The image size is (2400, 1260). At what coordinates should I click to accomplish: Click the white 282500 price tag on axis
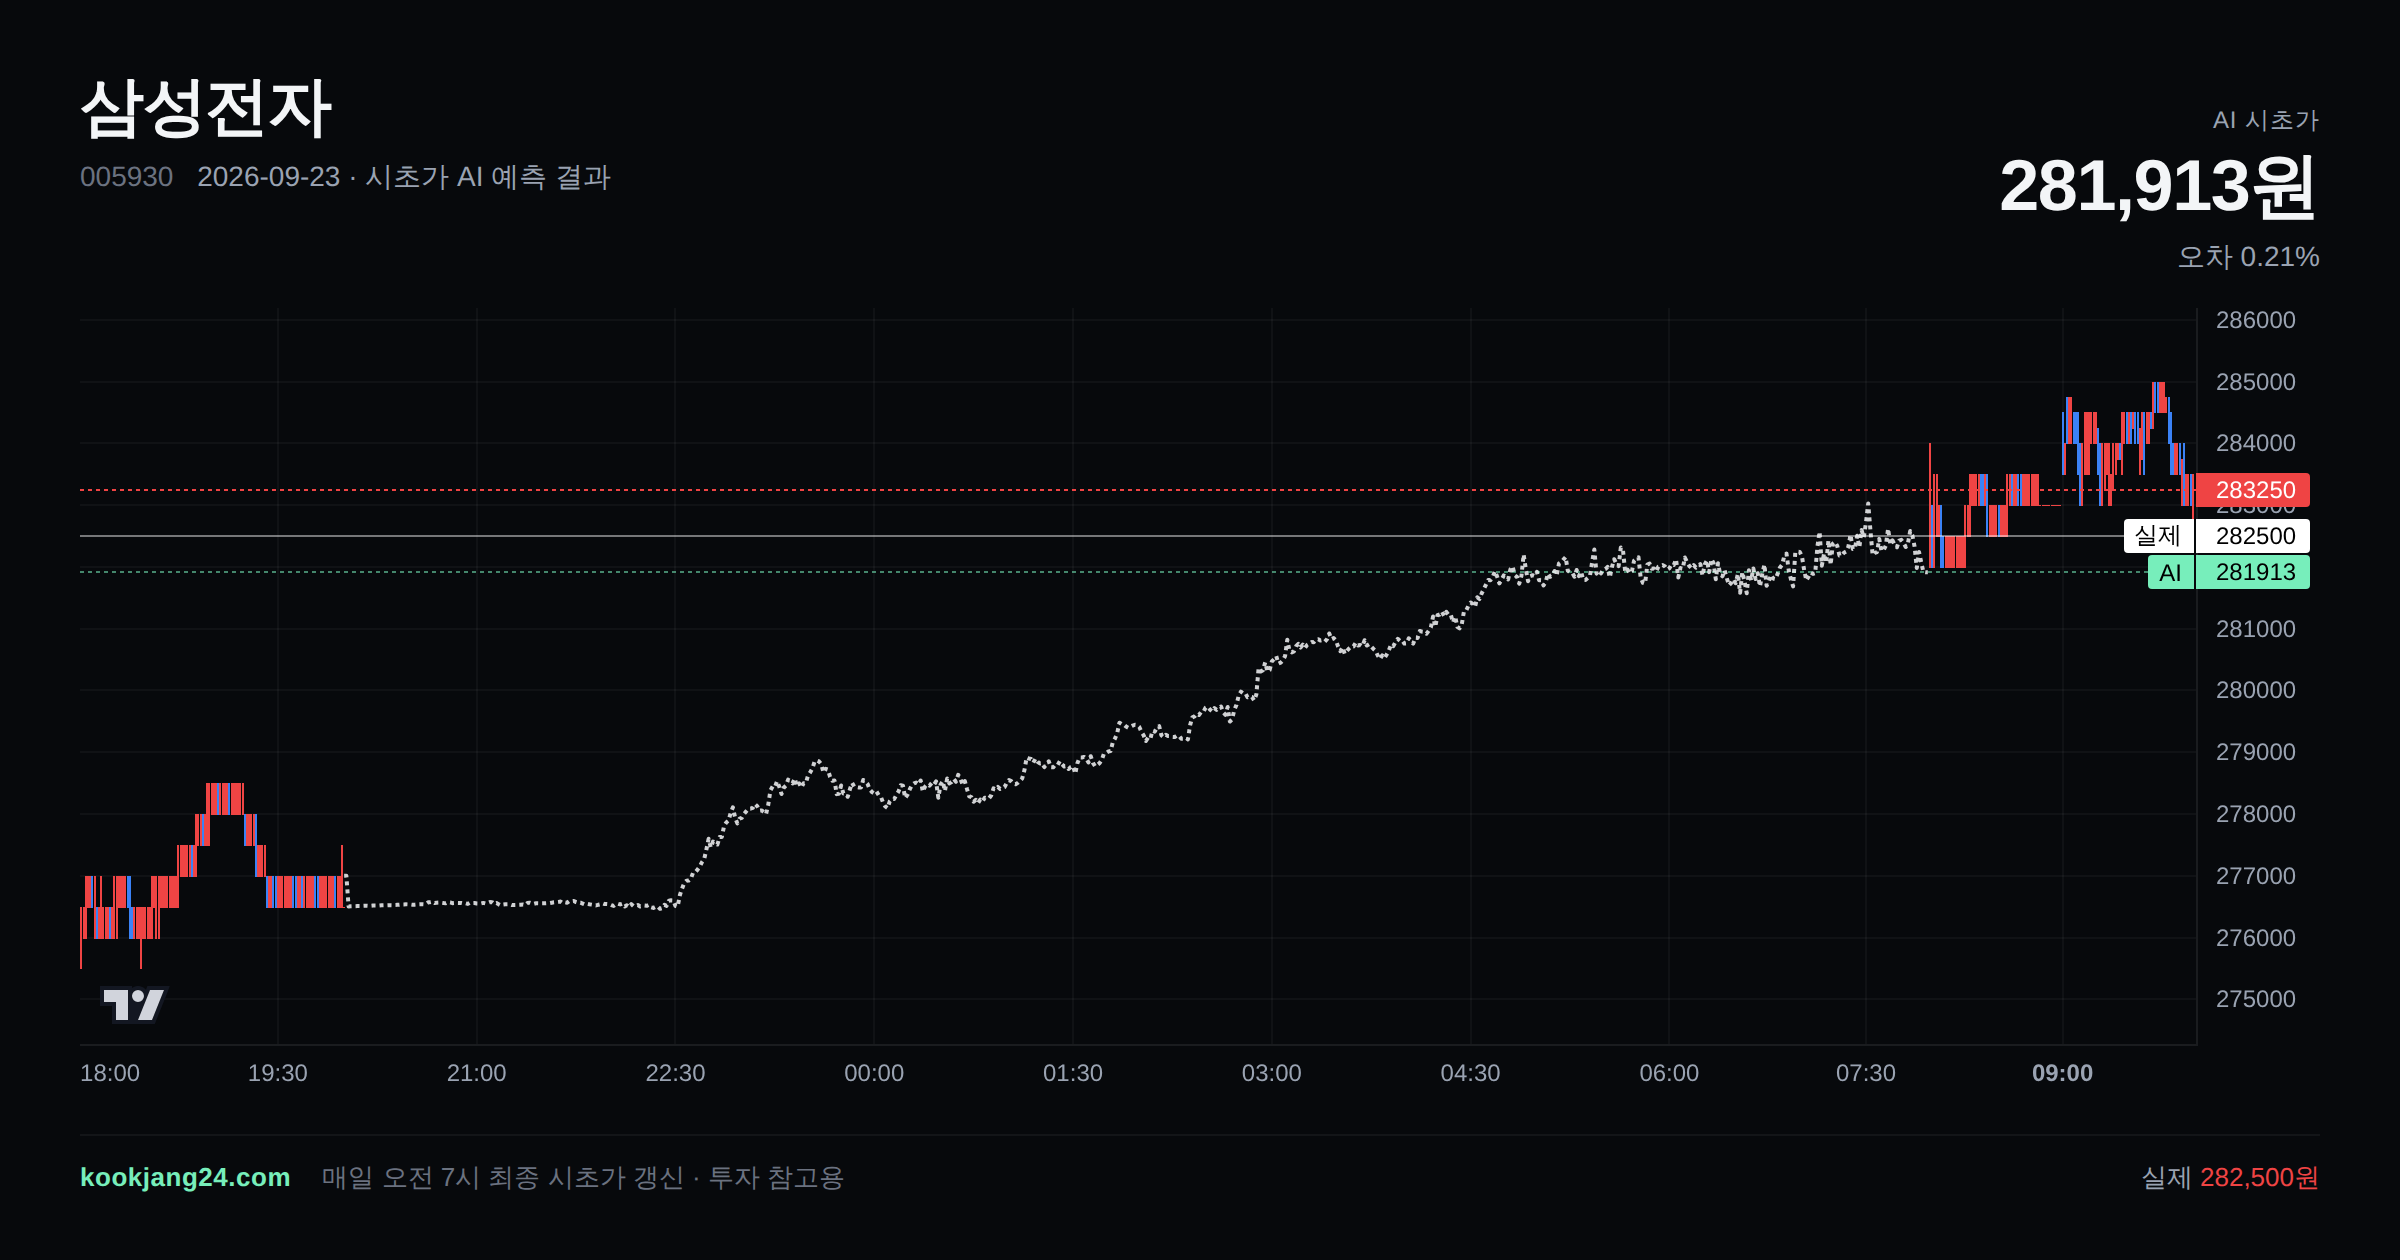(x=2252, y=536)
